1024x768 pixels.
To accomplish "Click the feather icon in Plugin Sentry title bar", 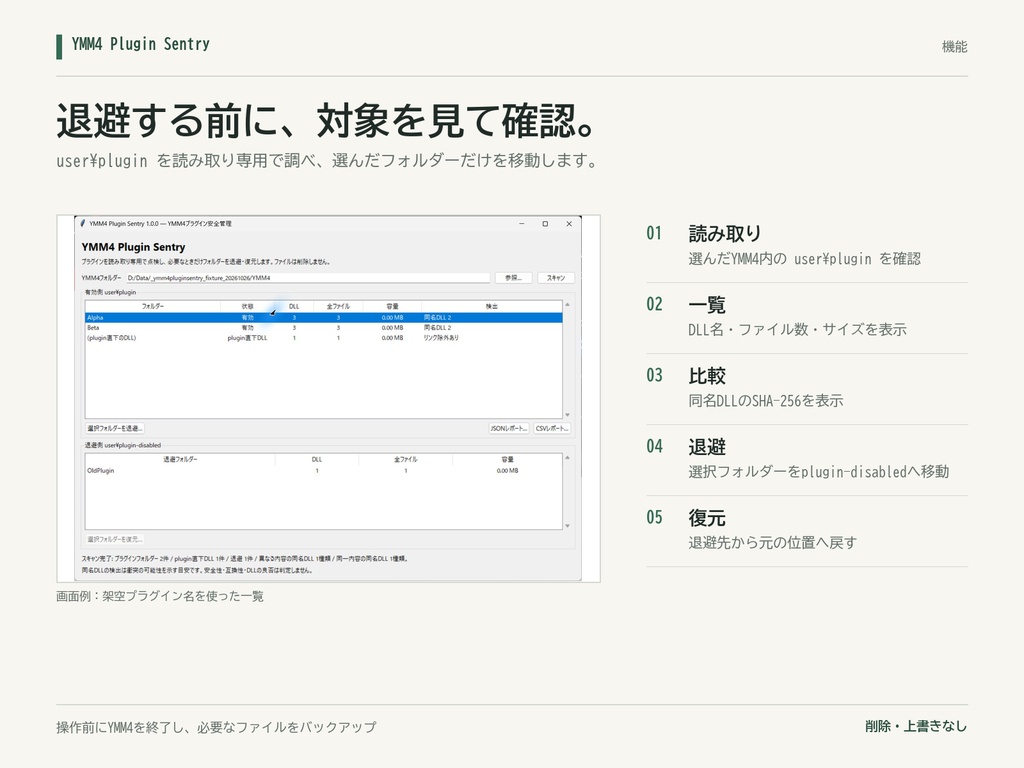I will (x=82, y=223).
